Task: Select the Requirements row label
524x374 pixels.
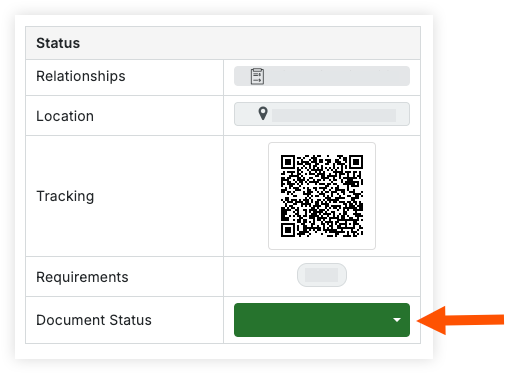Action: pyautogui.click(x=82, y=277)
